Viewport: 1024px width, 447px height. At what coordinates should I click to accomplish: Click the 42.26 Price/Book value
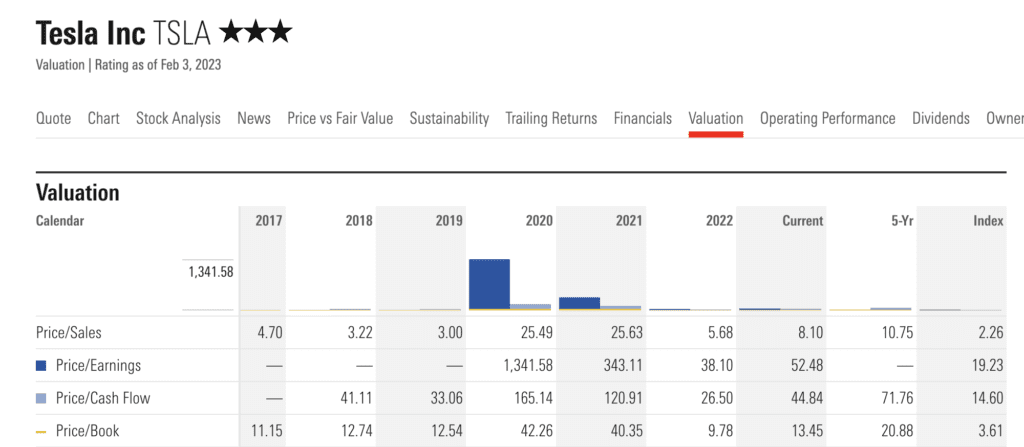(x=536, y=431)
